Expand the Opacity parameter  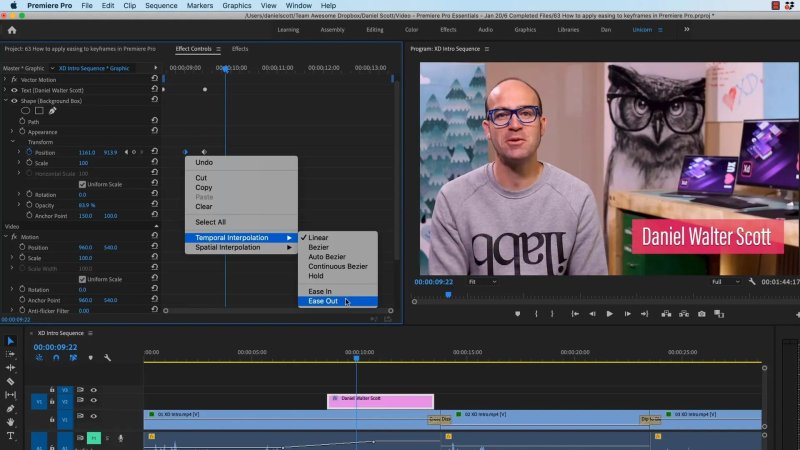pos(19,205)
